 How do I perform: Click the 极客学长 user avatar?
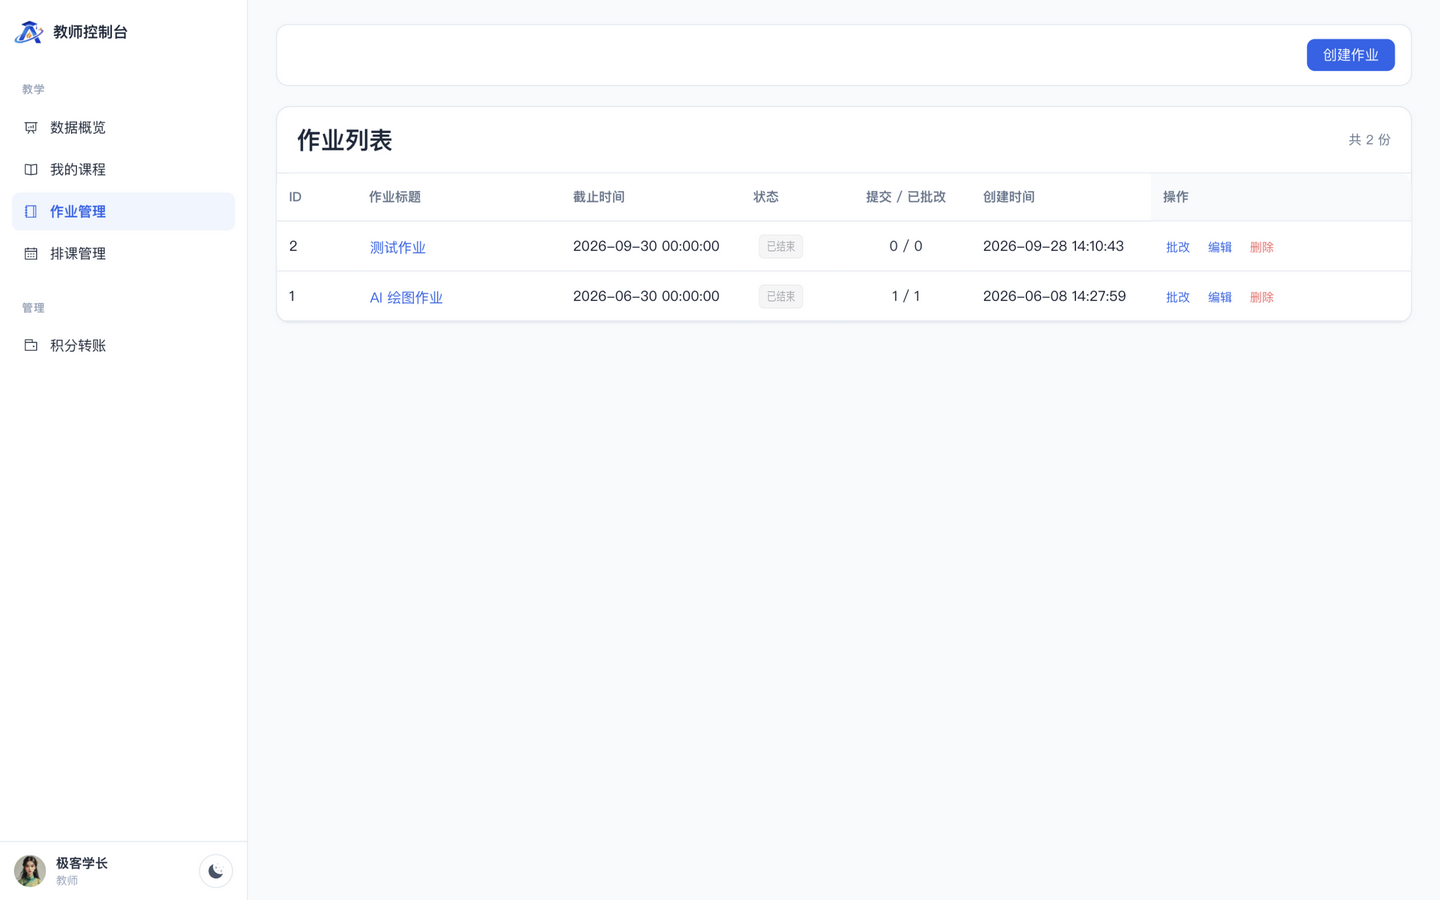pyautogui.click(x=30, y=871)
